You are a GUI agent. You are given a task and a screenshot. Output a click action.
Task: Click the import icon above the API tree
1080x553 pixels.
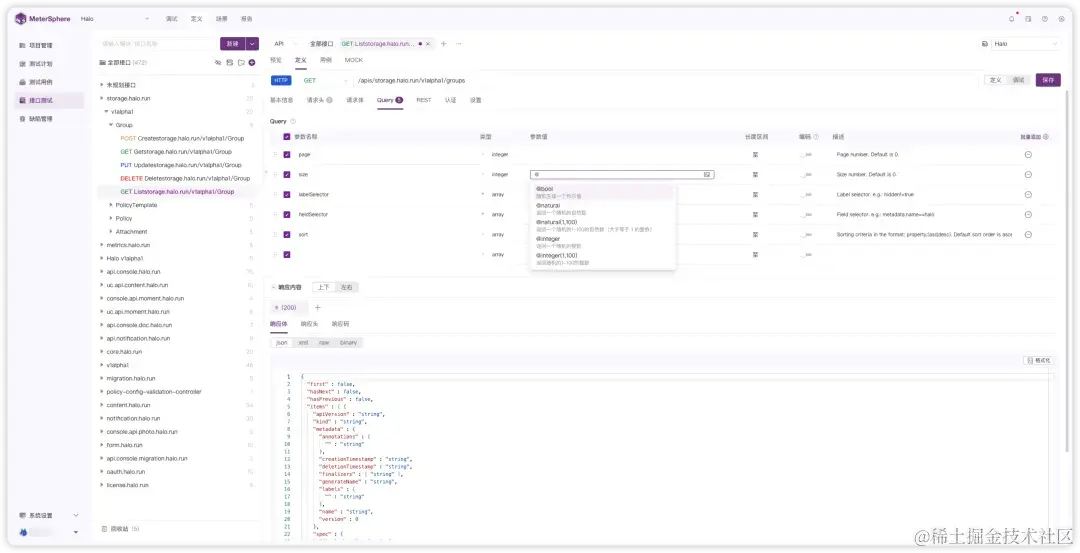pos(229,63)
